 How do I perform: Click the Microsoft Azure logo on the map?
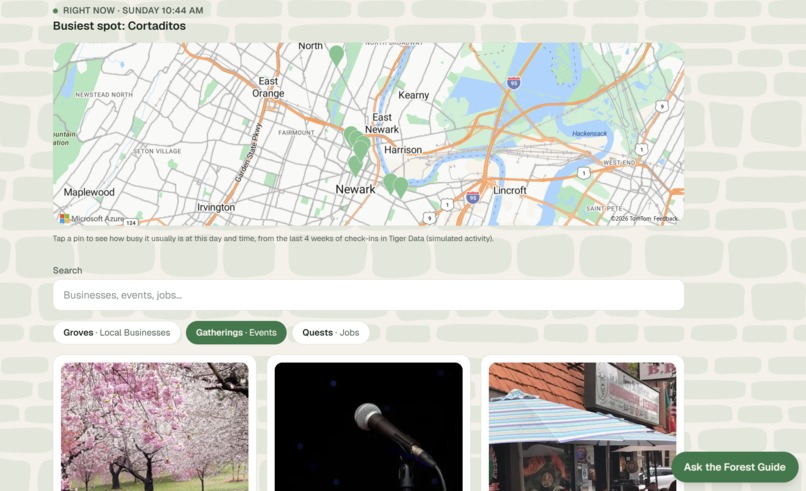(92, 219)
